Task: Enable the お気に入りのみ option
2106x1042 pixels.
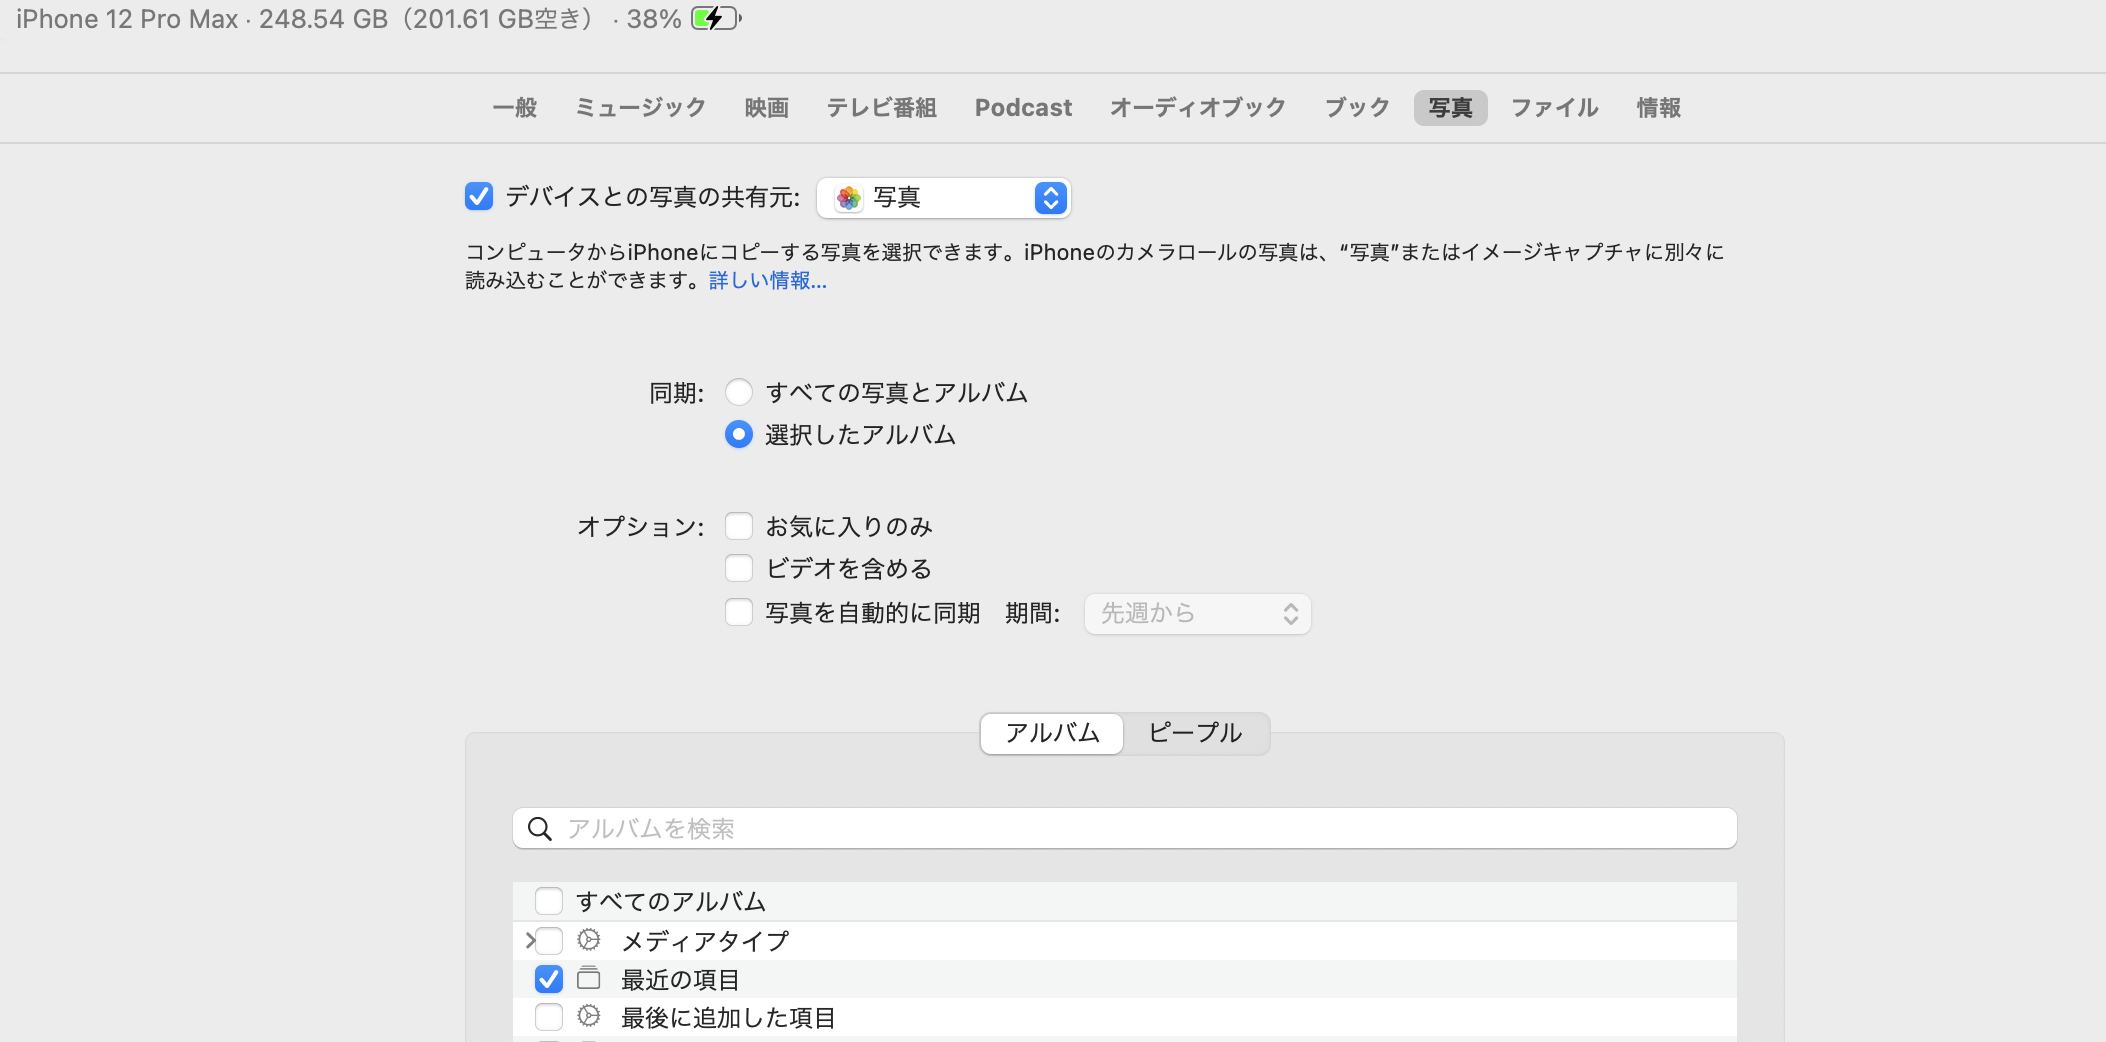Action: (739, 526)
